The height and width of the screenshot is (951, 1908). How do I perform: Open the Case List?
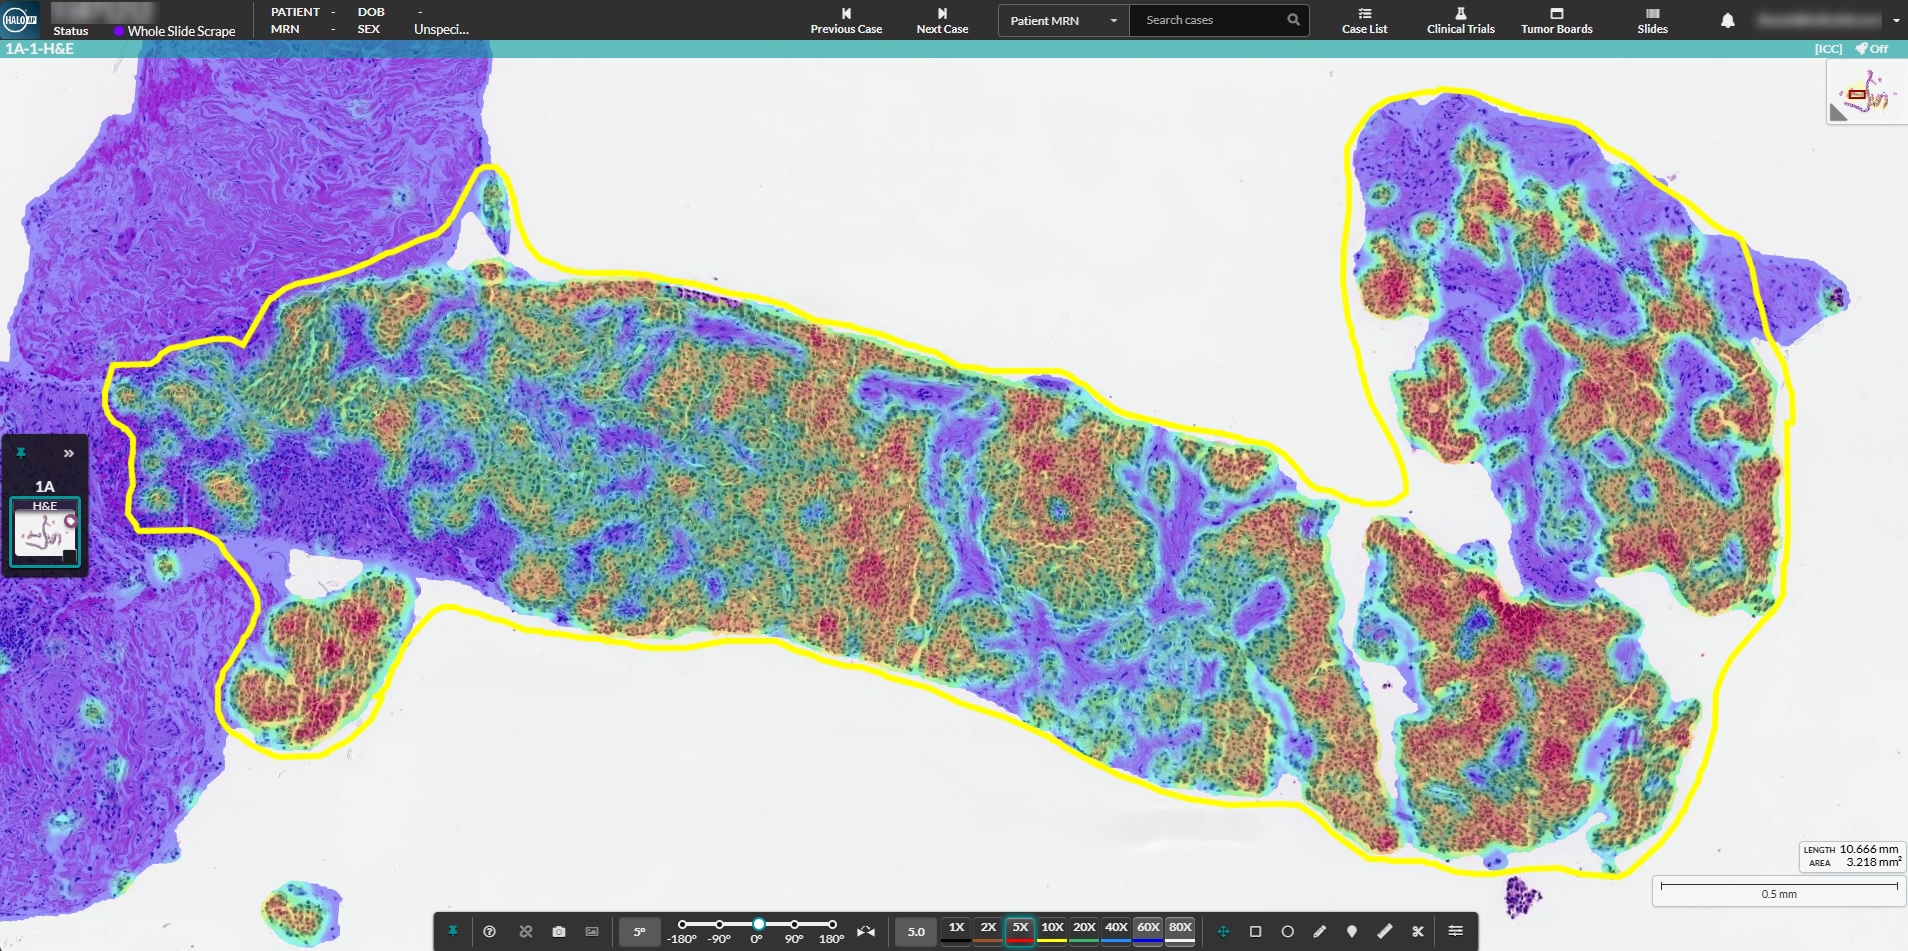[x=1364, y=21]
